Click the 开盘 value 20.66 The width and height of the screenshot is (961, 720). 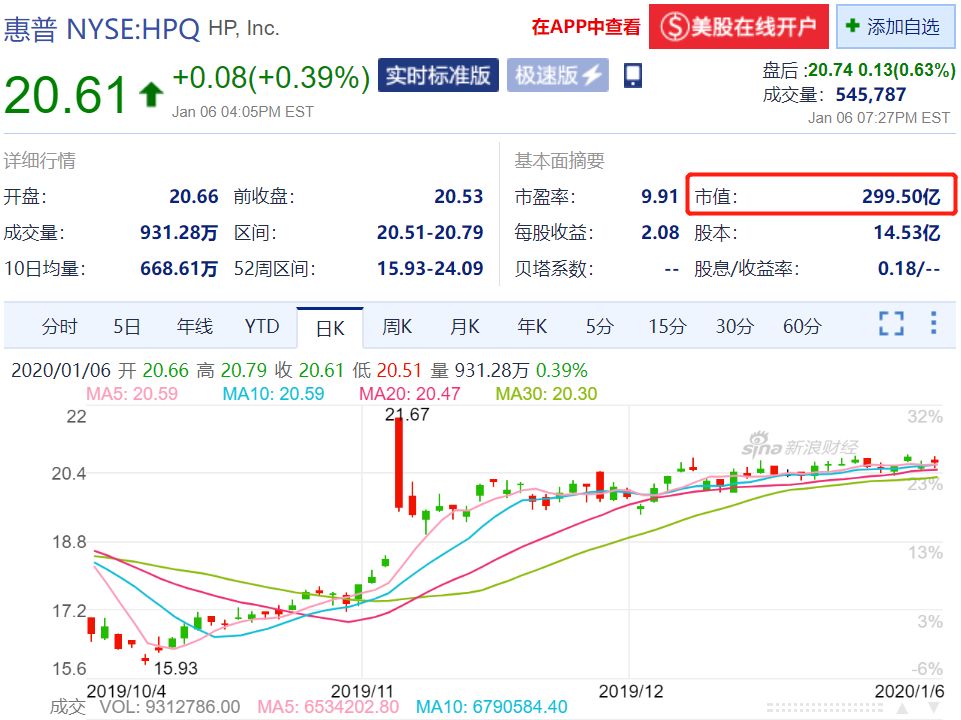tap(194, 196)
